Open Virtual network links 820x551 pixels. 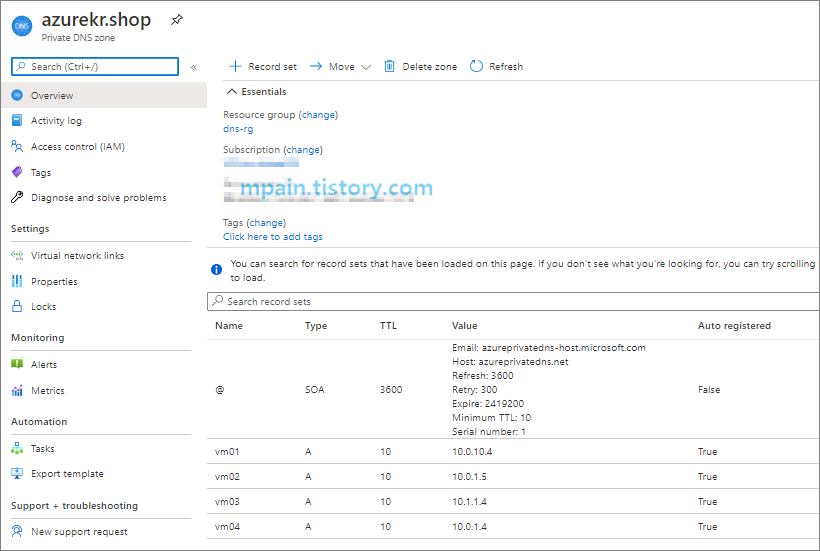[77, 256]
